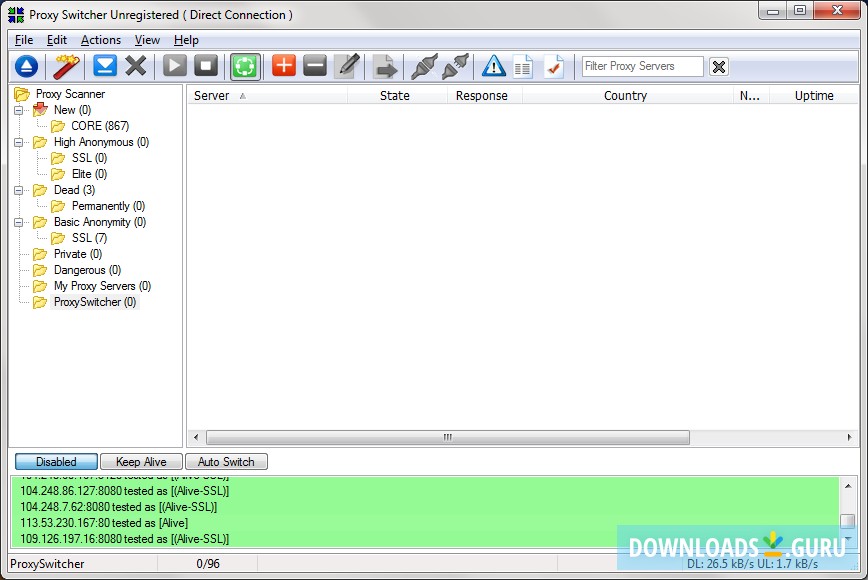Click the first plug connect icon

point(425,66)
